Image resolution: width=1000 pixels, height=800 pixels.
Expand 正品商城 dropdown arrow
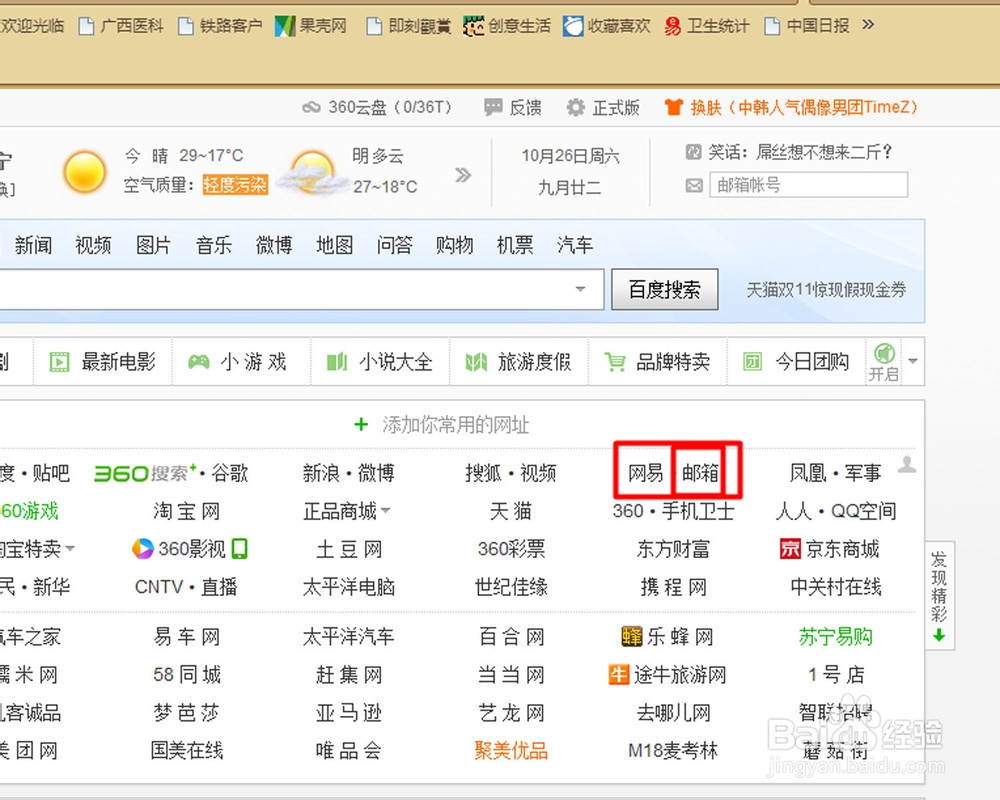coord(385,511)
